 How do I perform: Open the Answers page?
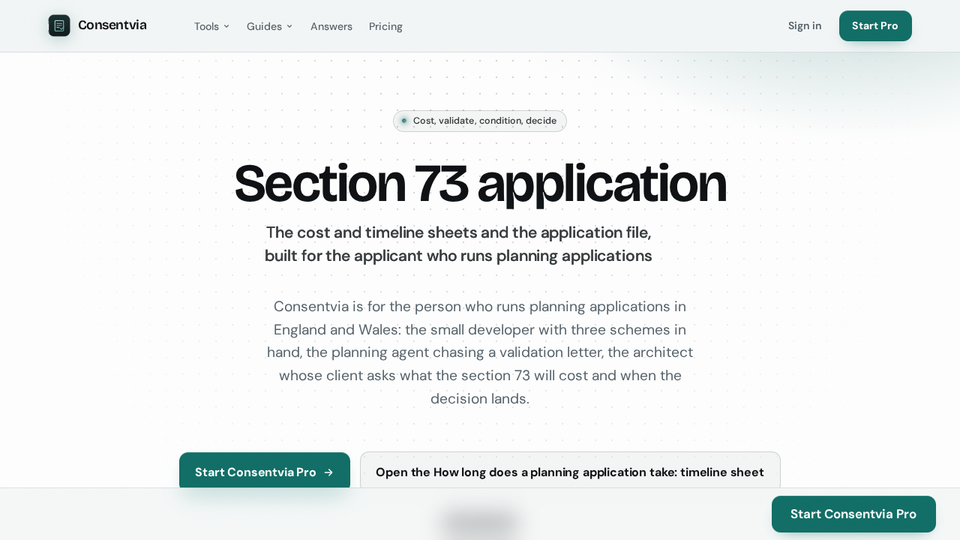tap(331, 26)
